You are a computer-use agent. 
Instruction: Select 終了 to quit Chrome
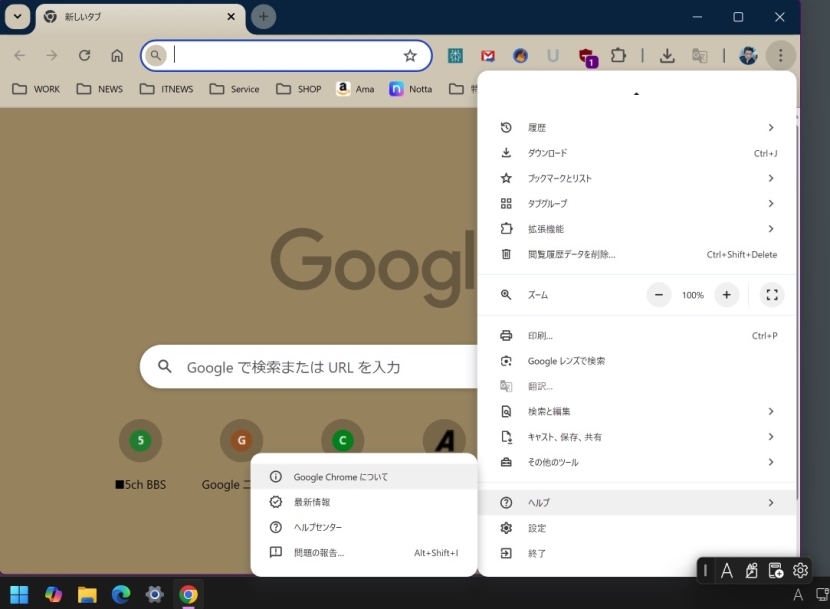pyautogui.click(x=637, y=553)
